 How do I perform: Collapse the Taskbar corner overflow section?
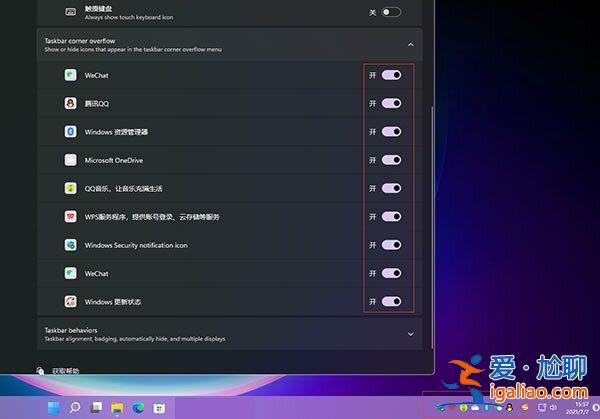click(x=411, y=45)
